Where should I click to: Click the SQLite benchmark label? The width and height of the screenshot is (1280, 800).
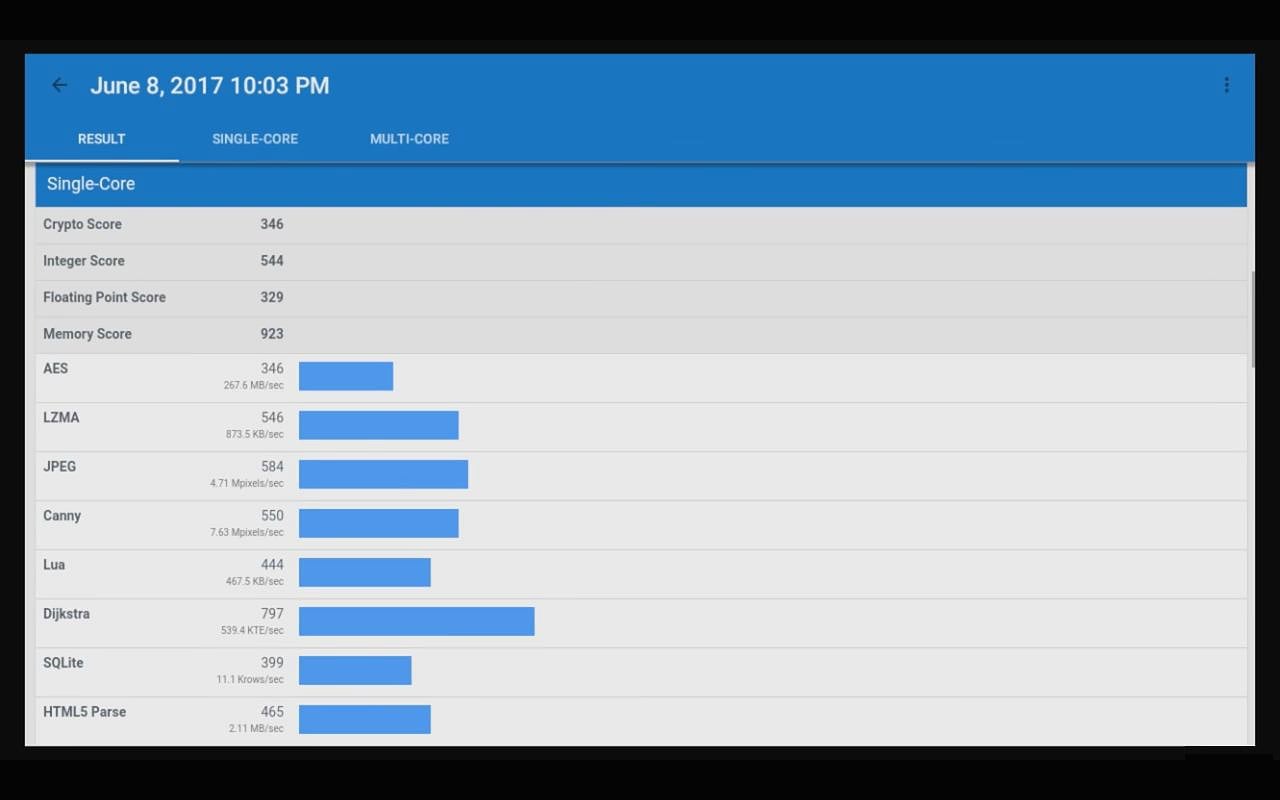click(63, 663)
